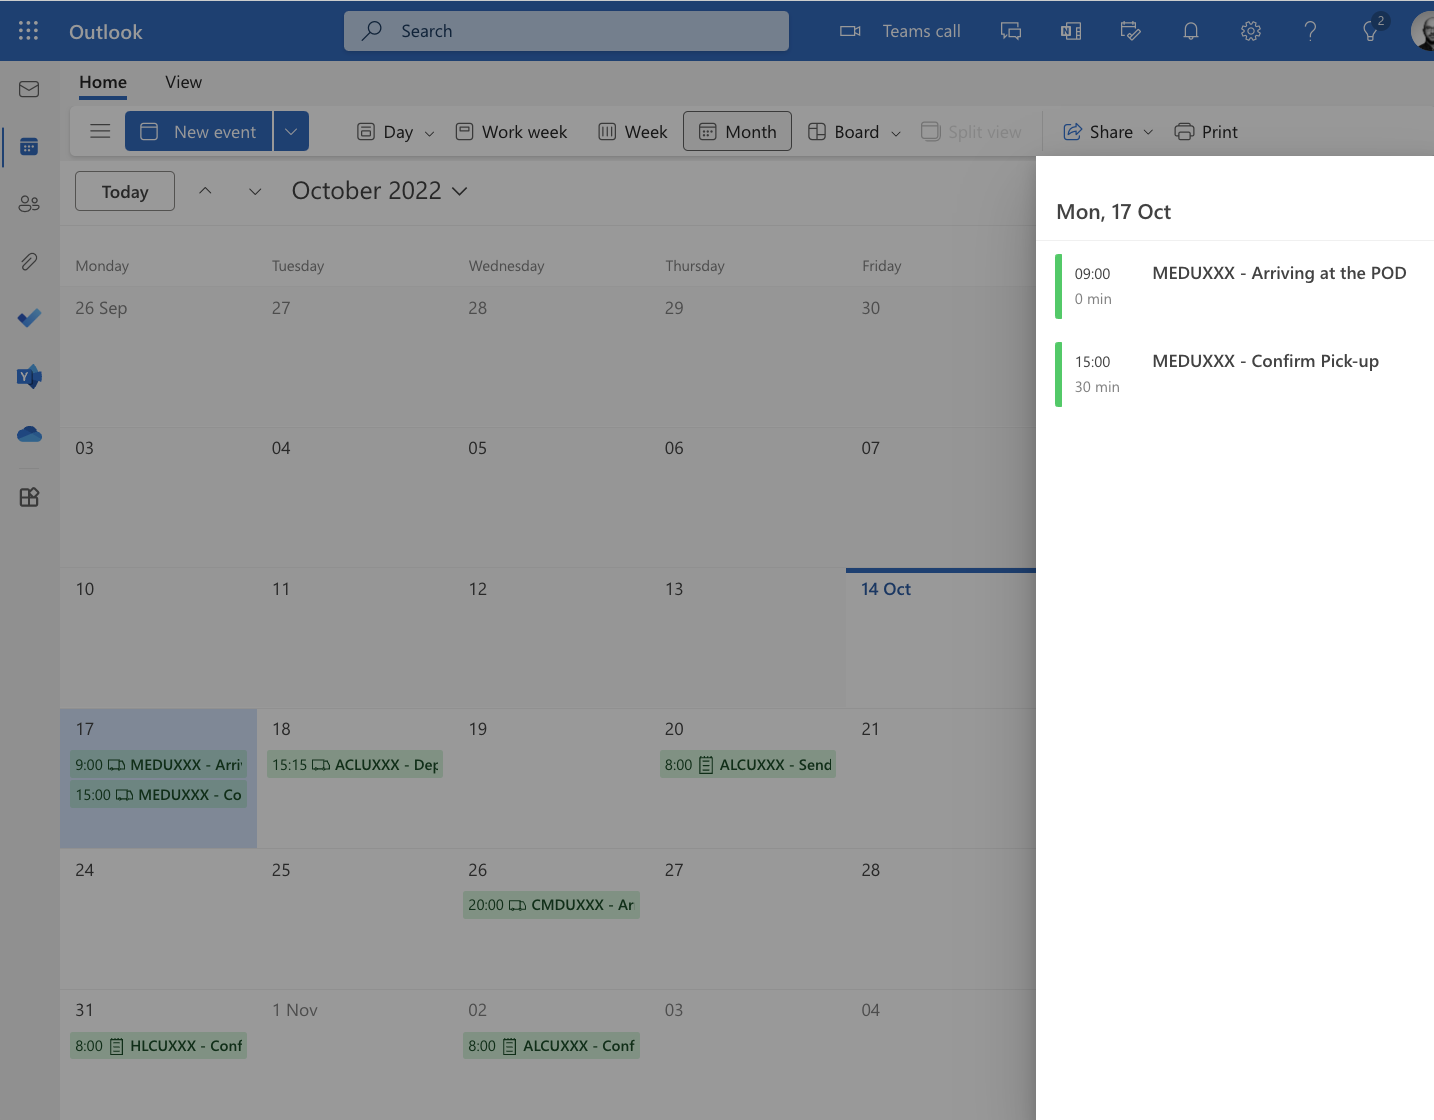Open the People icon in left sidebar

click(x=29, y=203)
